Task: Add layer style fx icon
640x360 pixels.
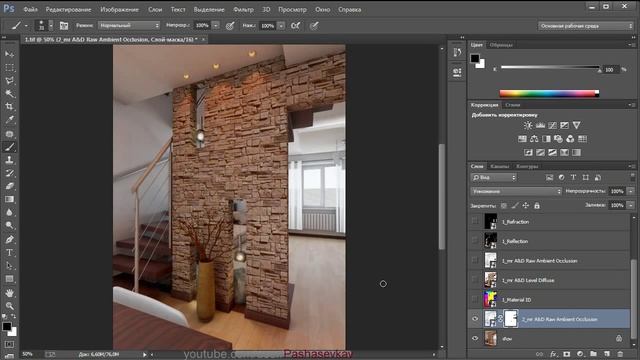Action: click(553, 354)
